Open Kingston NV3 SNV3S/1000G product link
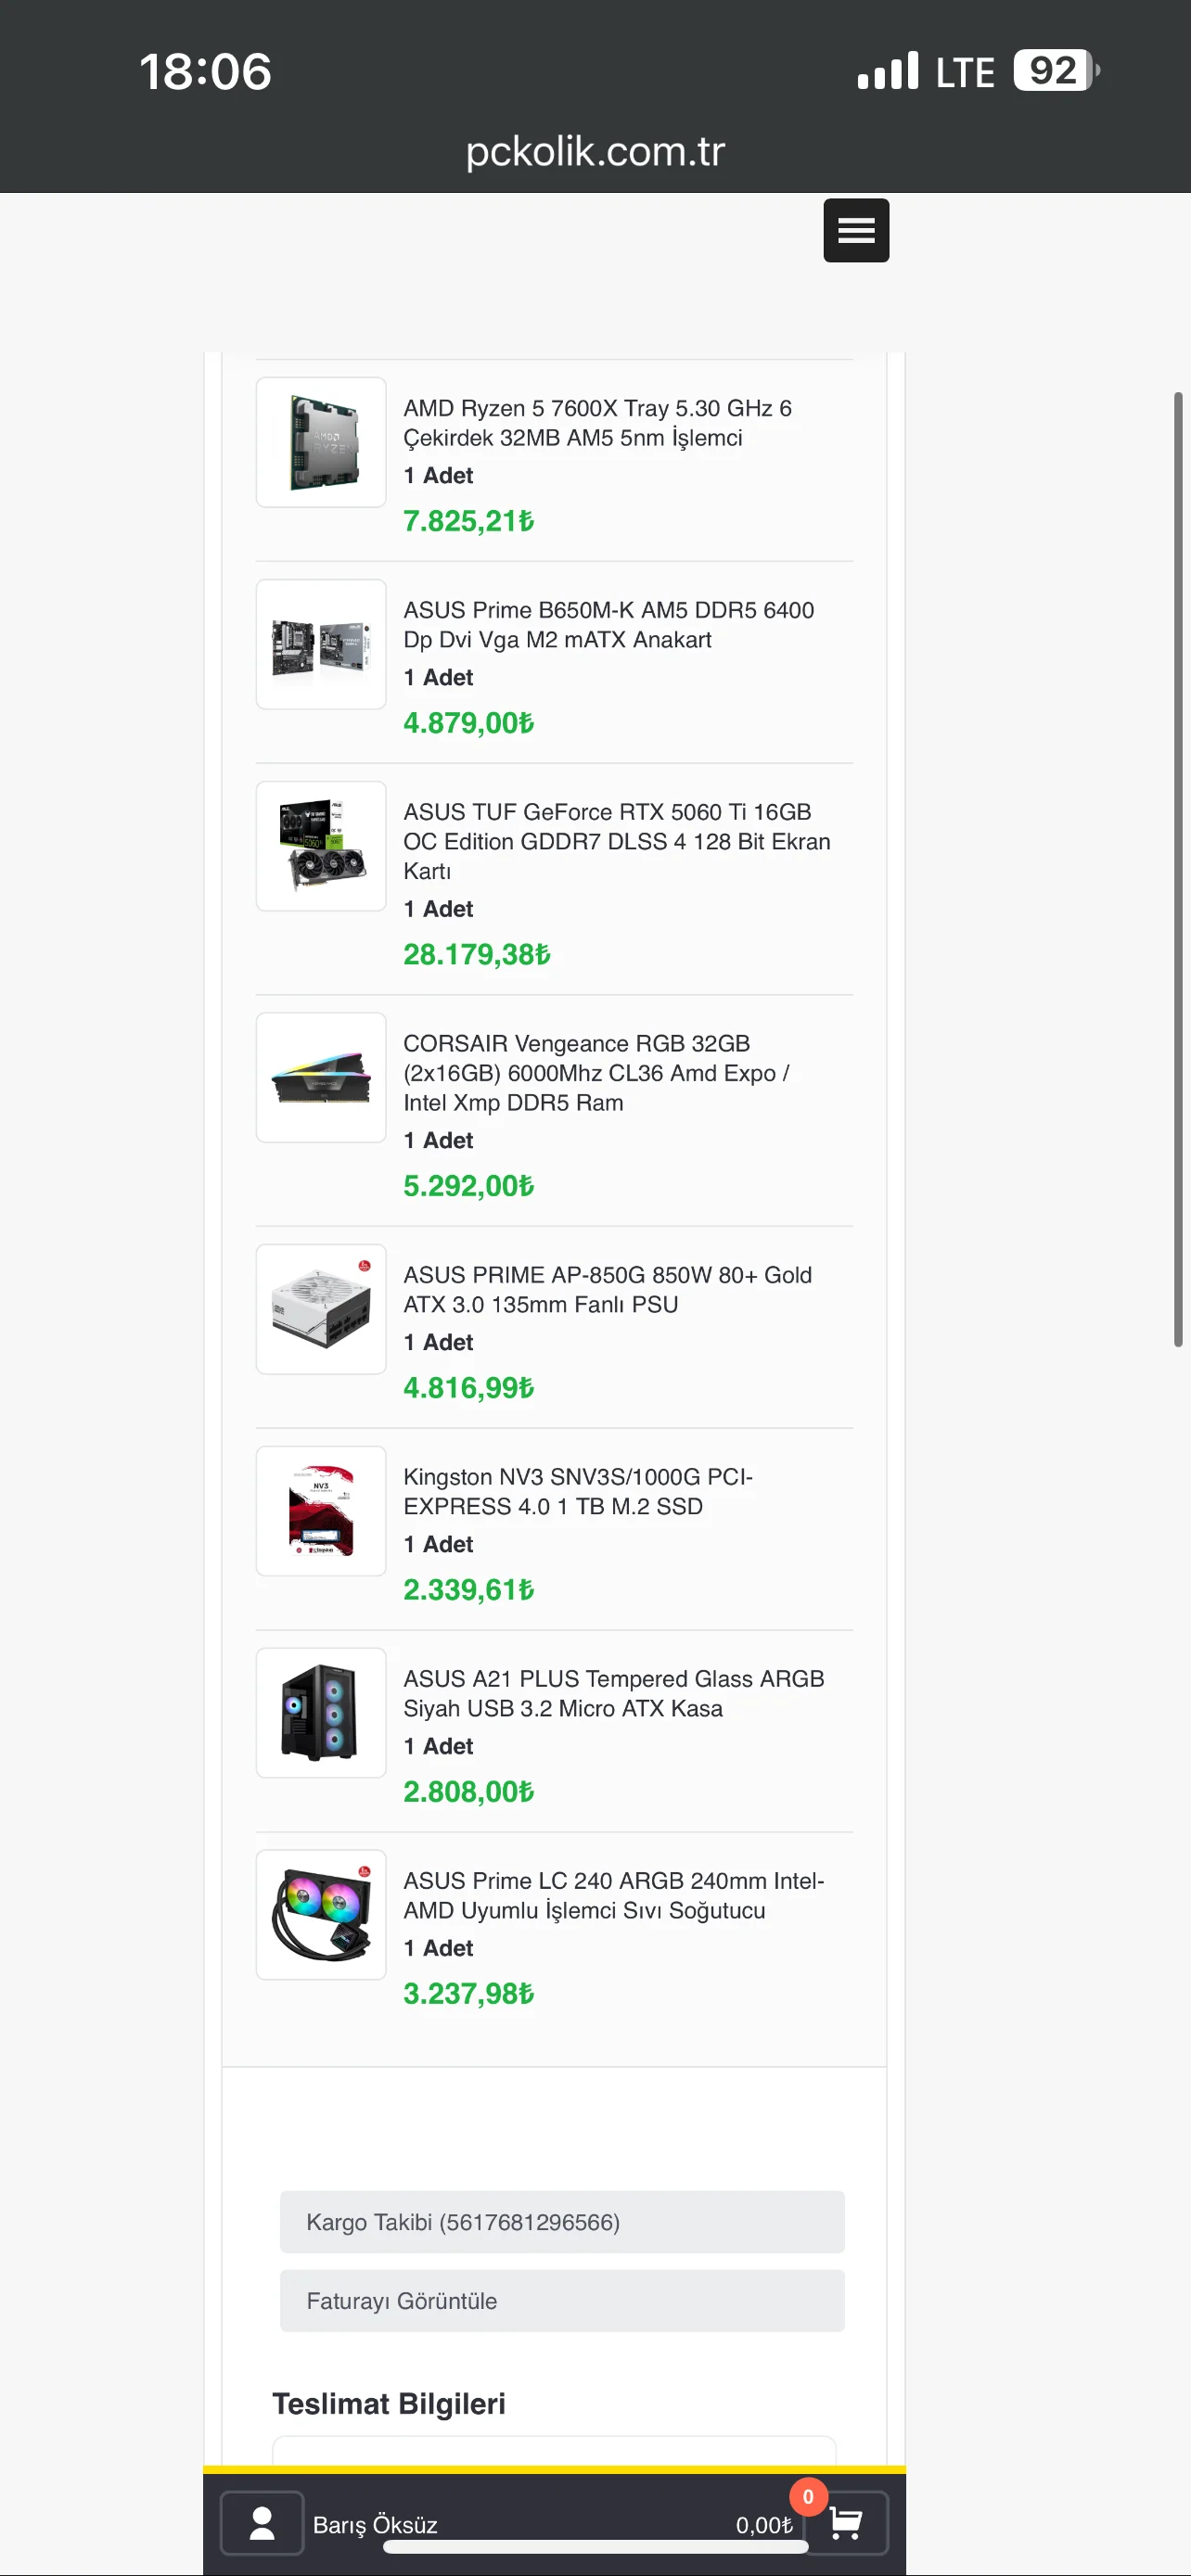Image resolution: width=1191 pixels, height=2576 pixels. [578, 1492]
